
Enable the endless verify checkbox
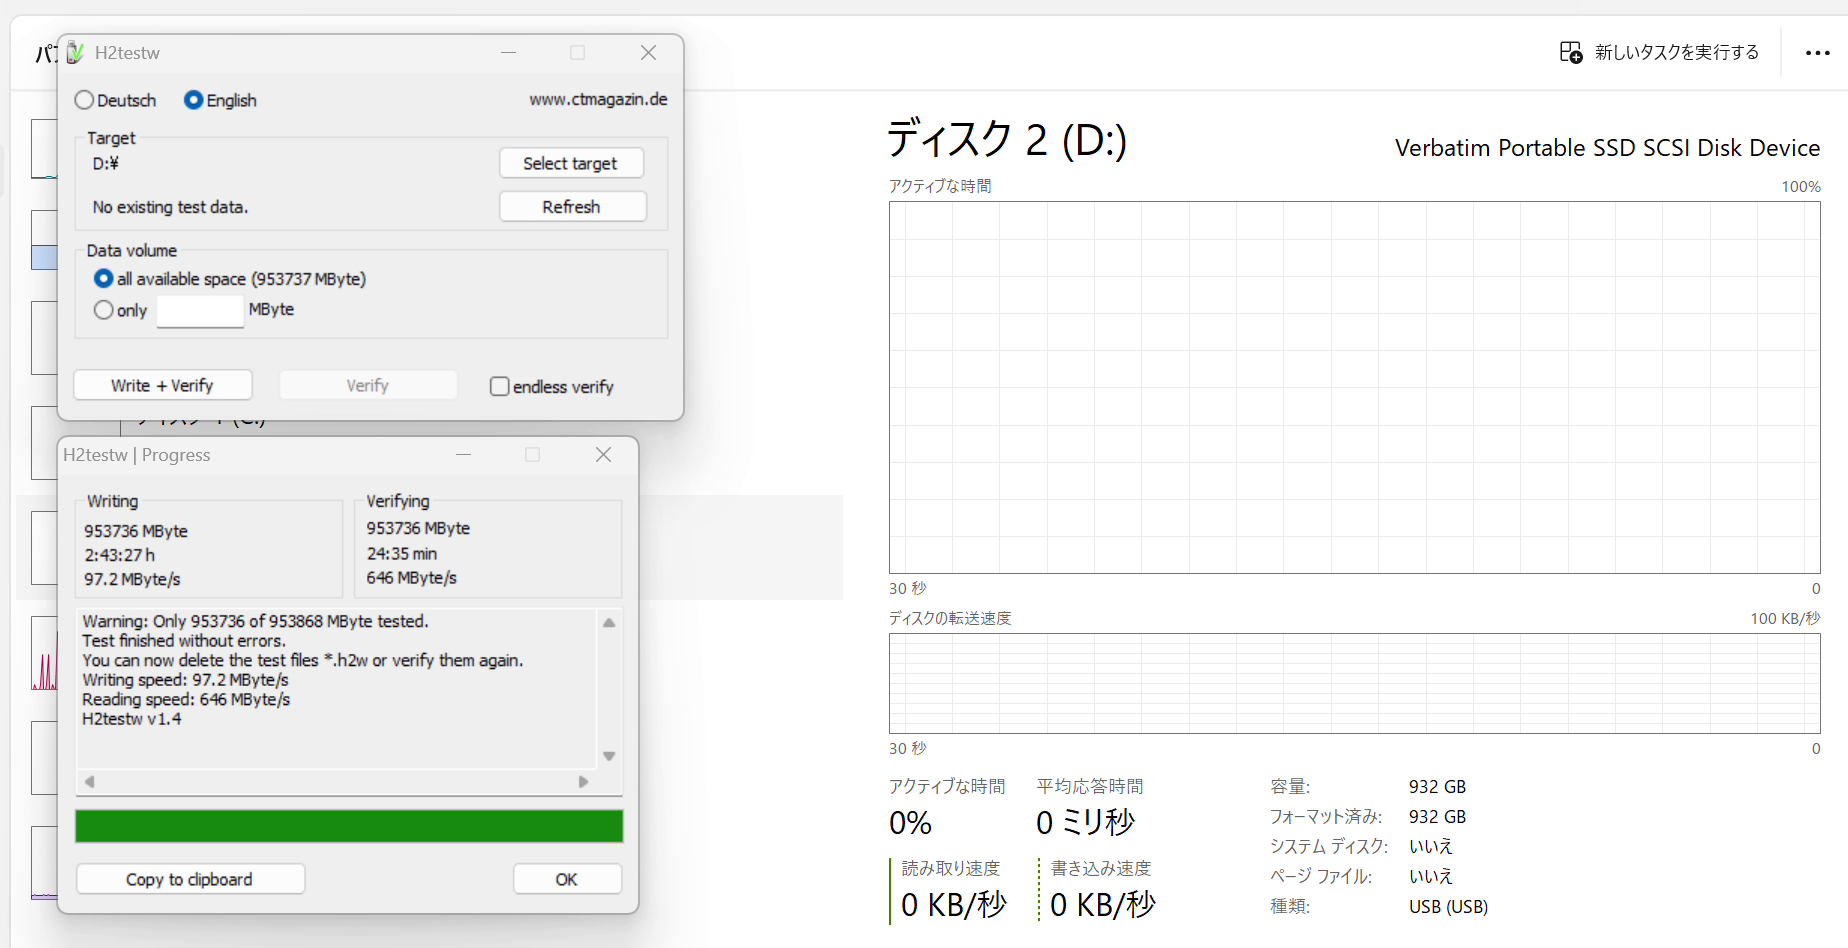(499, 386)
